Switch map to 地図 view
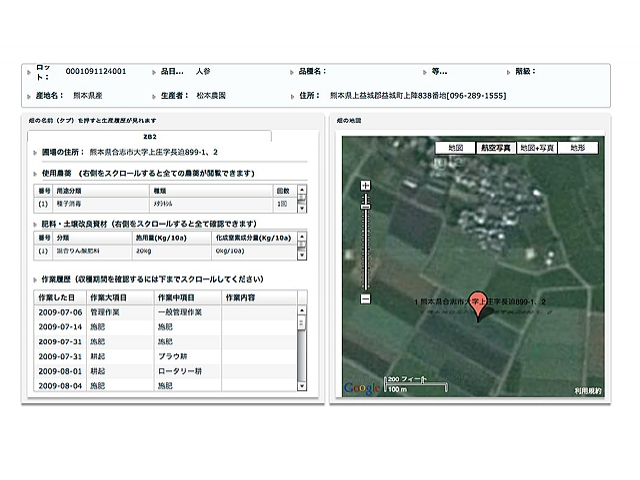 456,148
